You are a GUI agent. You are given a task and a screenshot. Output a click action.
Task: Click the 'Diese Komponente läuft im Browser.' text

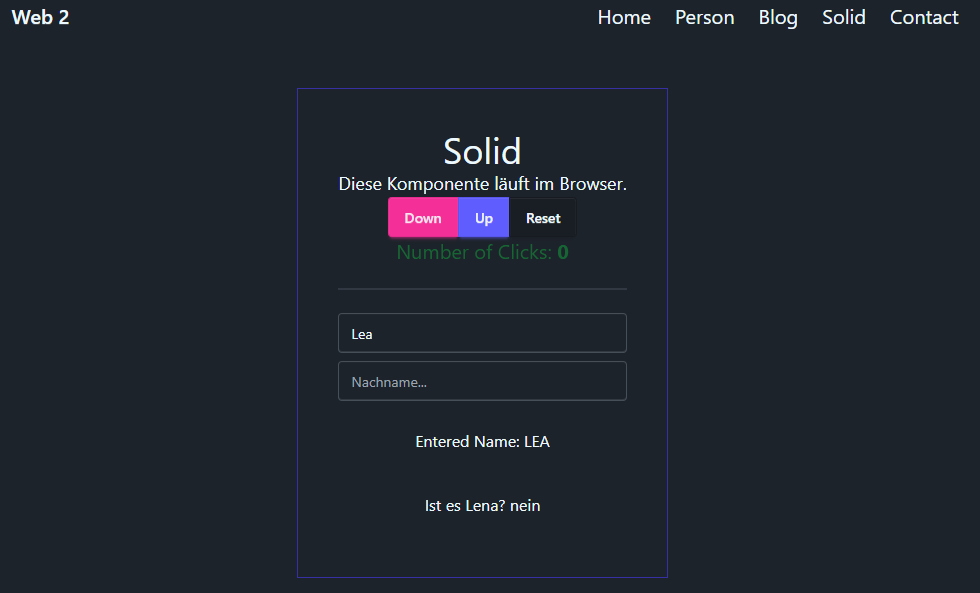482,184
